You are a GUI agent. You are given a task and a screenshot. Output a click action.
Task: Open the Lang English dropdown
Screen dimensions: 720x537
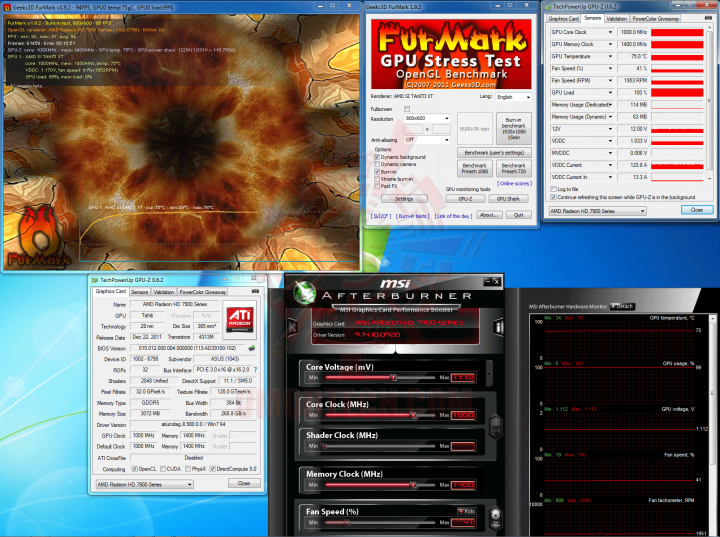pos(513,97)
